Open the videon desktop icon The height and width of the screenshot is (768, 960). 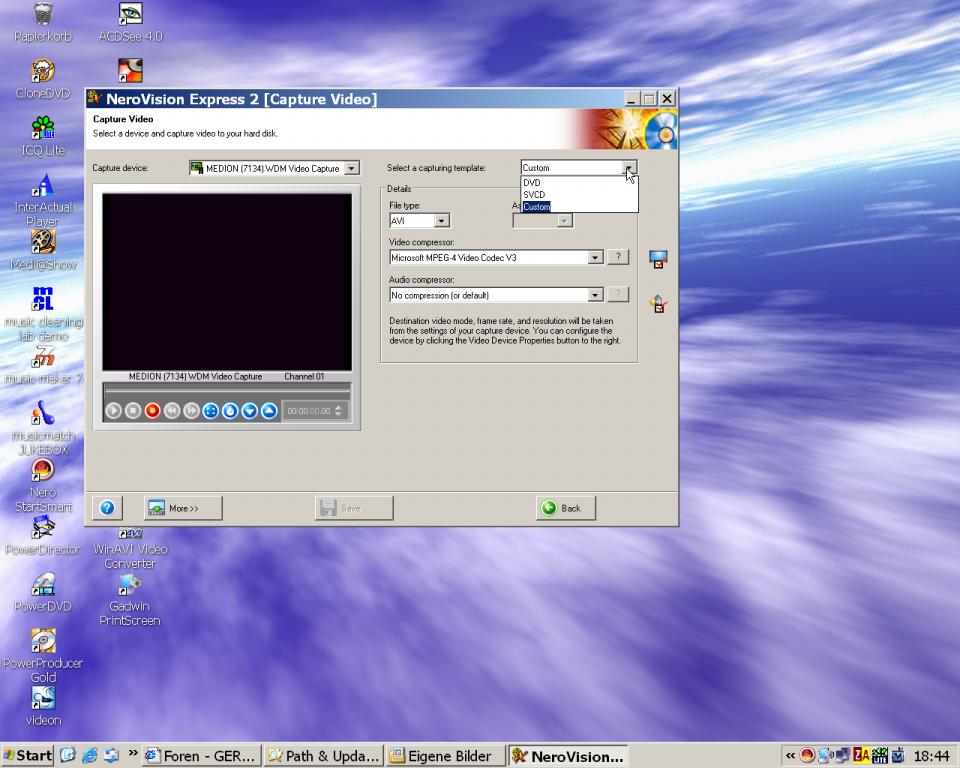[x=43, y=706]
